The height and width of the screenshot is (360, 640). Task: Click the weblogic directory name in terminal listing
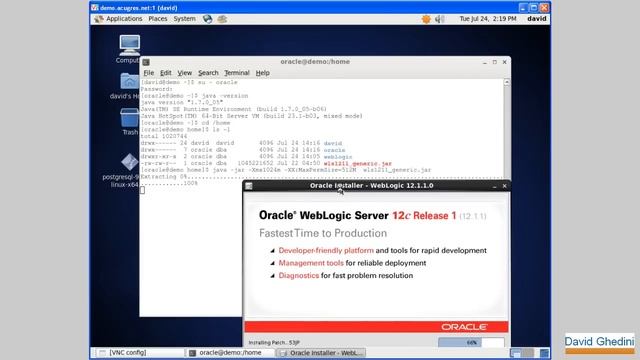338,157
